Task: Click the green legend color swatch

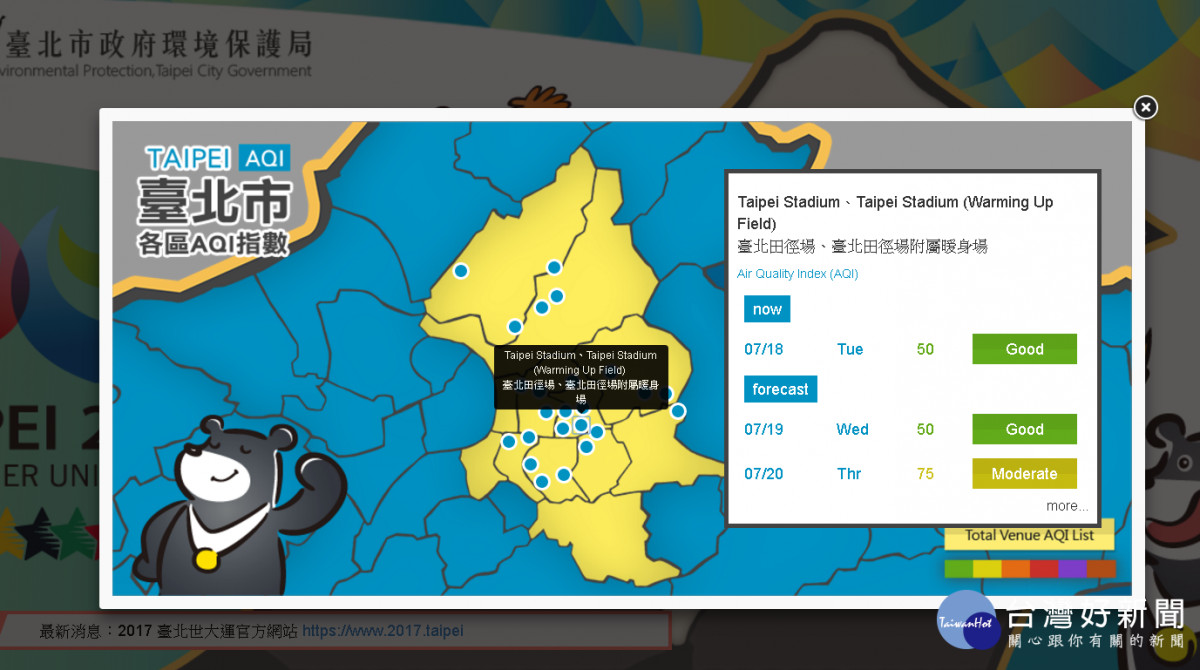Action: pos(959,569)
